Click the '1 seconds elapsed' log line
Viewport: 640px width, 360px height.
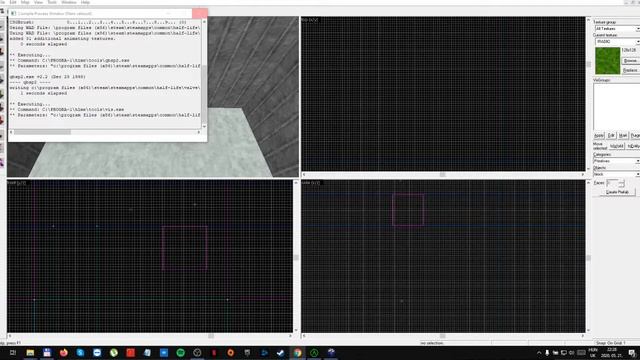(x=43, y=93)
